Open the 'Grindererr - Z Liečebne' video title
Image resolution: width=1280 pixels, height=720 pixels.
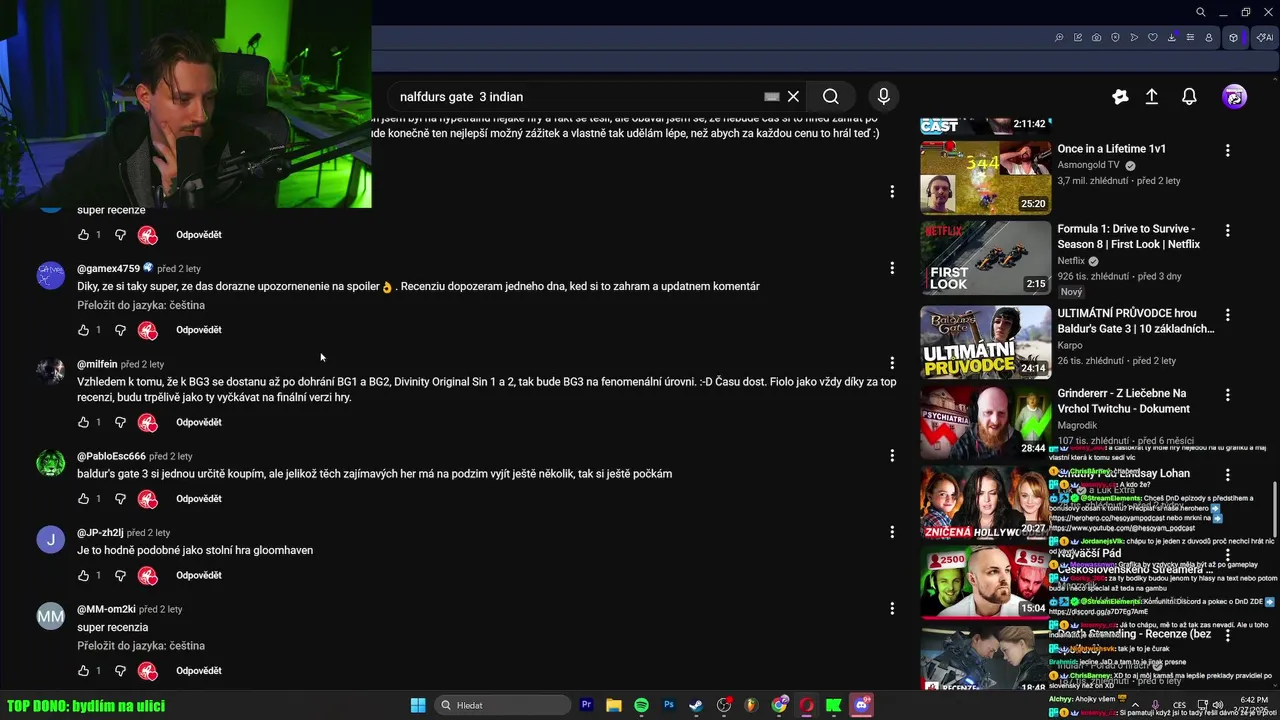tap(1123, 401)
